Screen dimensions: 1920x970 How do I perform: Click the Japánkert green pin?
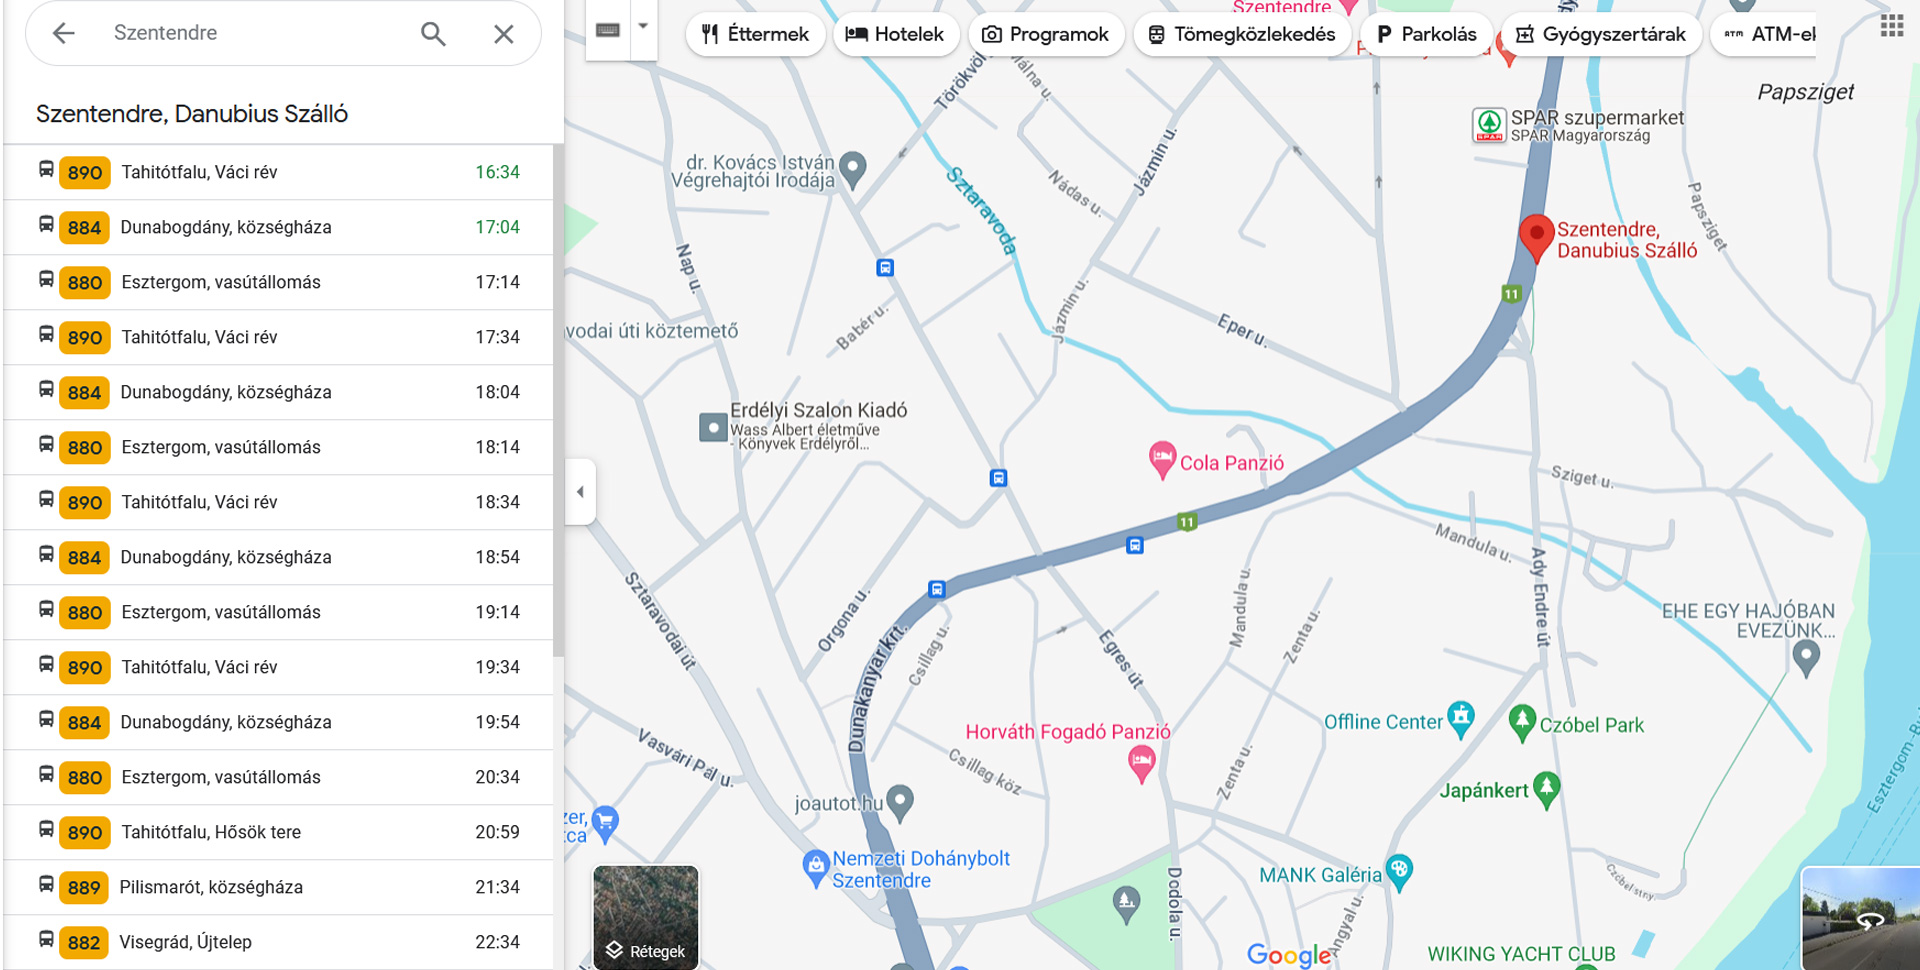tap(1546, 789)
